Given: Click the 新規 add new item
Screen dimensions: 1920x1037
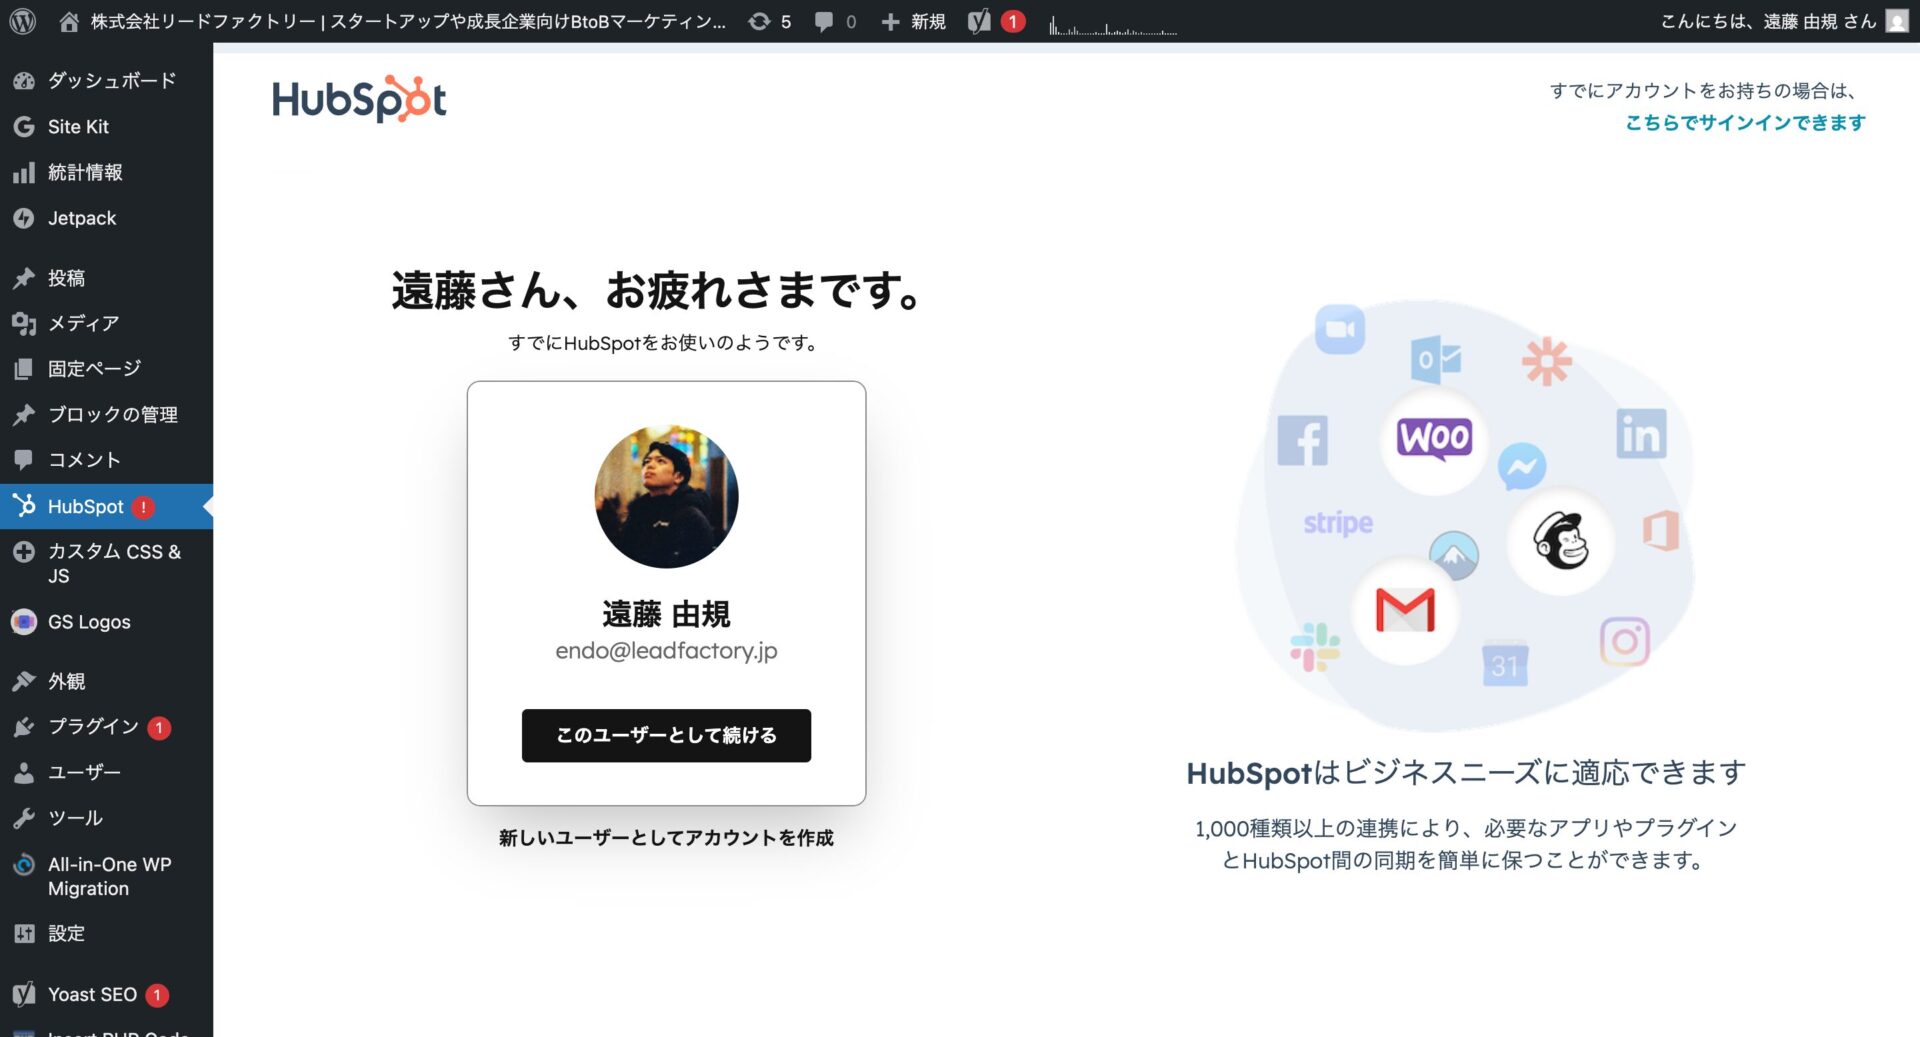Looking at the screenshot, I should click(x=914, y=21).
